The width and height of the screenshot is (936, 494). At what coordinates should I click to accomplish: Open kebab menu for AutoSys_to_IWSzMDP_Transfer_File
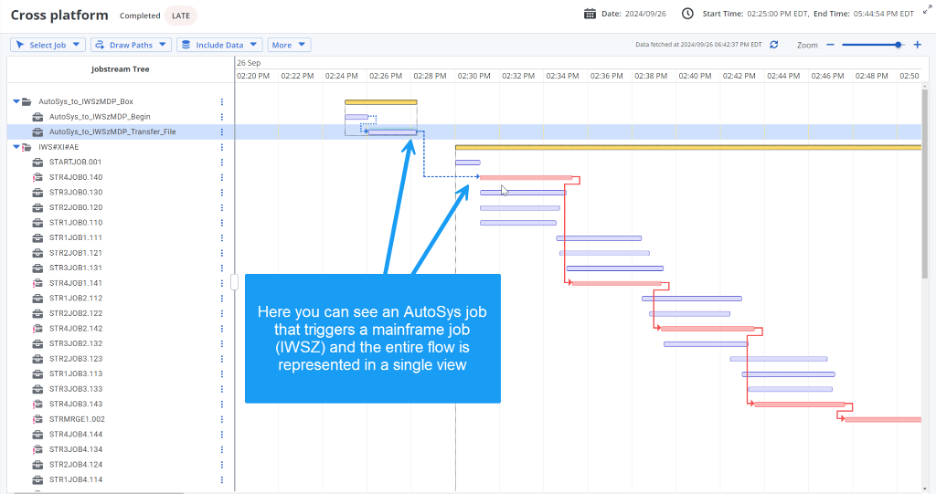(x=221, y=132)
